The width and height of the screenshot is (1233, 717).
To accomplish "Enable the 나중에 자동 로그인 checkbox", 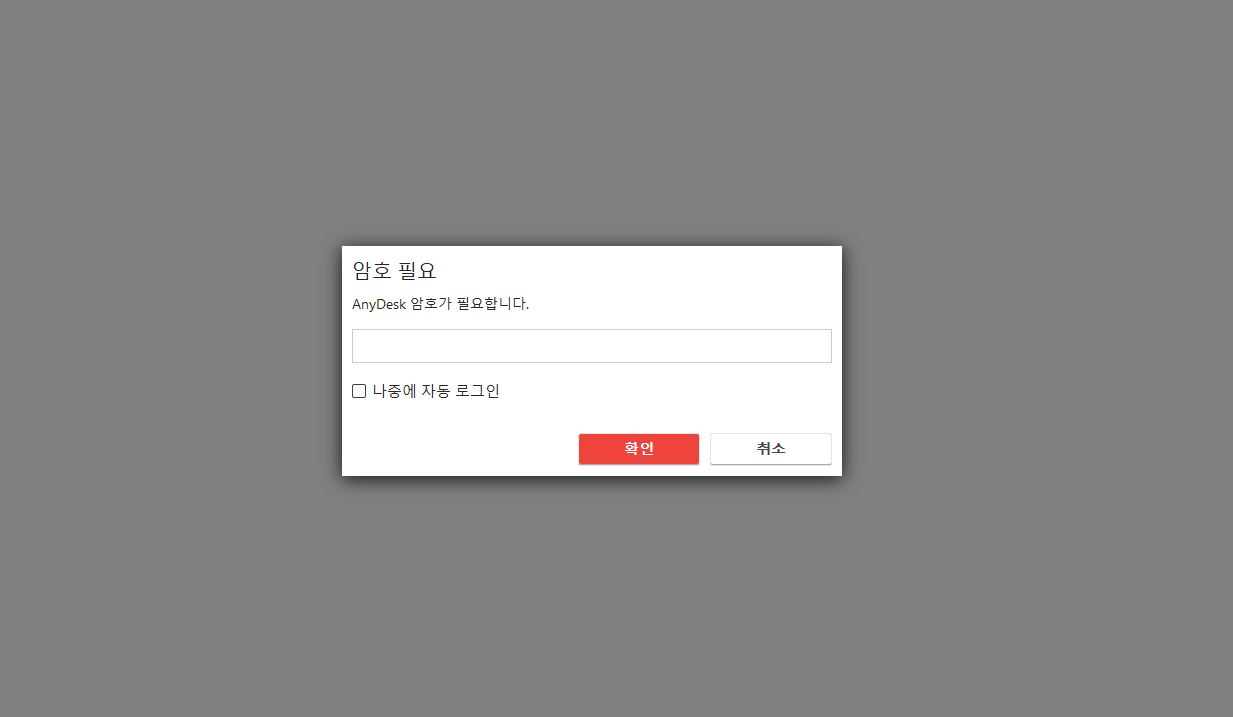I will (x=359, y=391).
